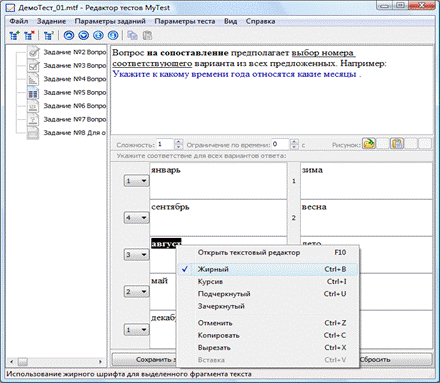Move task down with blue arrow icon
Image resolution: width=440 pixels, height=383 pixels.
(84, 35)
